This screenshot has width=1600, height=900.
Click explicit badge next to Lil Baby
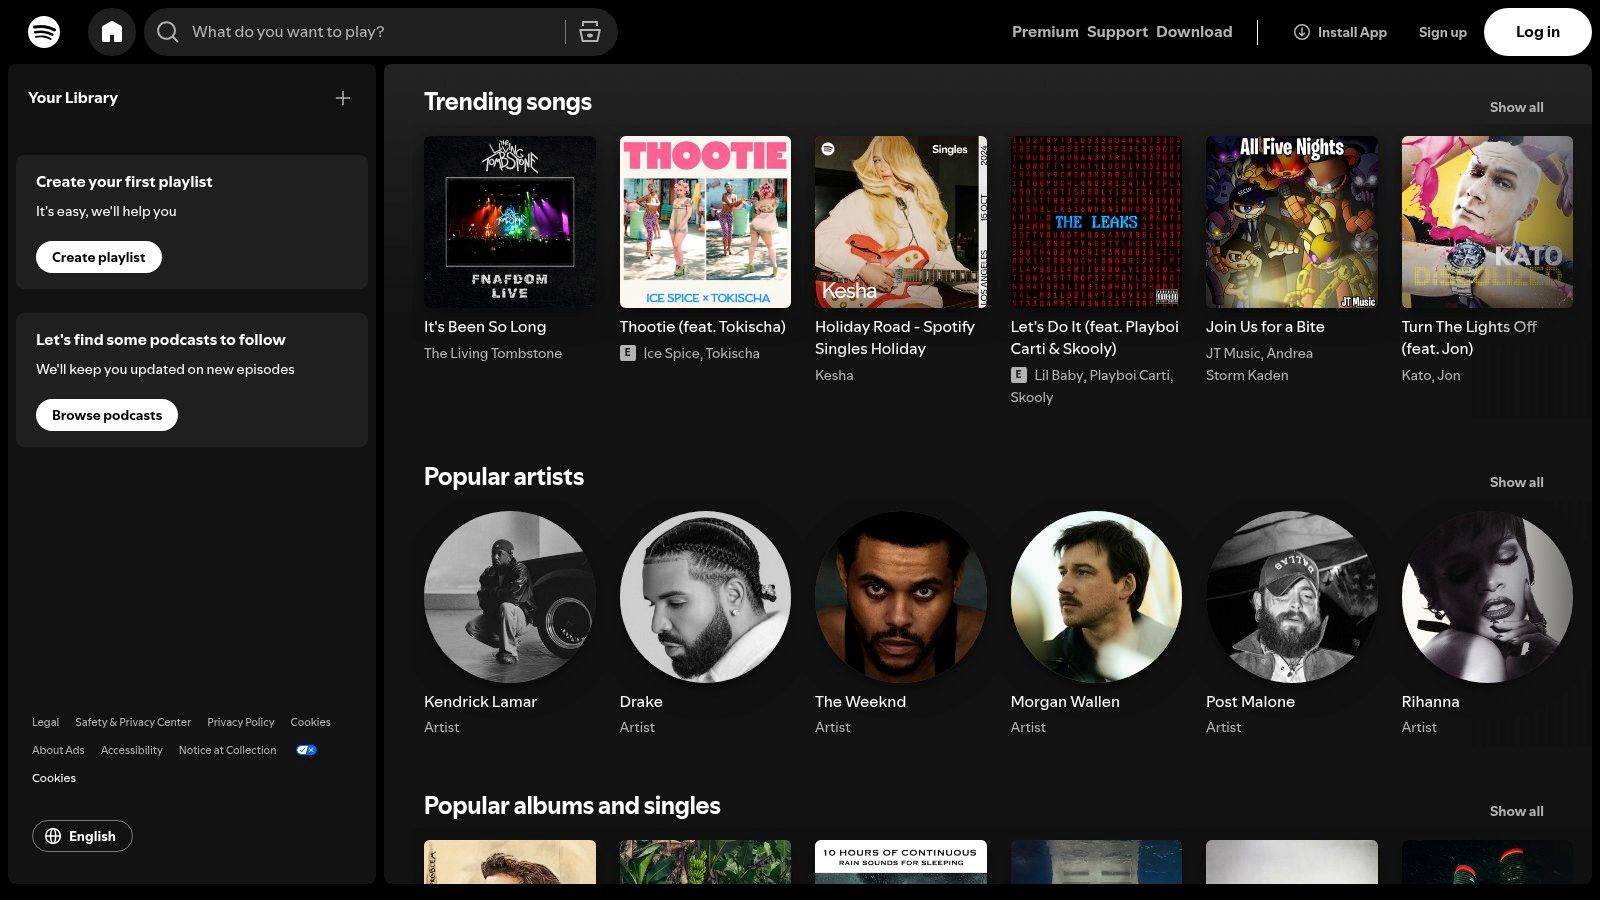tap(1018, 375)
